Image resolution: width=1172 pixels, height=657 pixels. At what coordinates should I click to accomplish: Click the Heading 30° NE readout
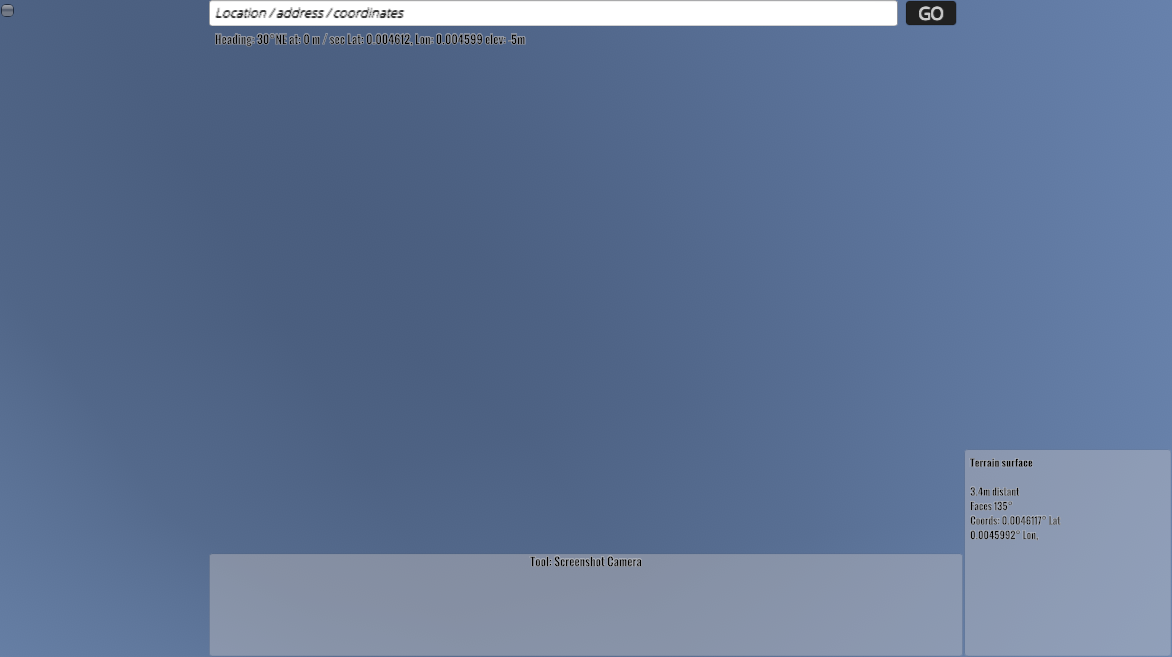pos(248,40)
